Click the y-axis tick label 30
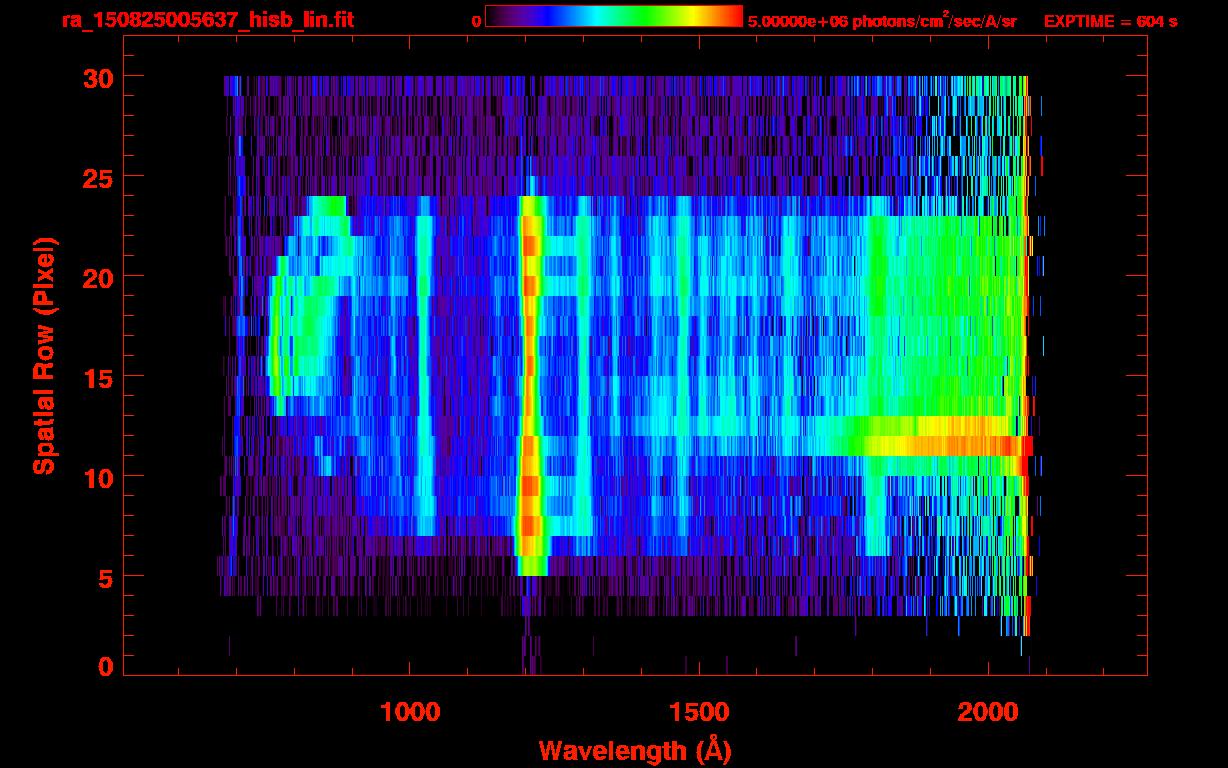The width and height of the screenshot is (1228, 768). point(97,77)
